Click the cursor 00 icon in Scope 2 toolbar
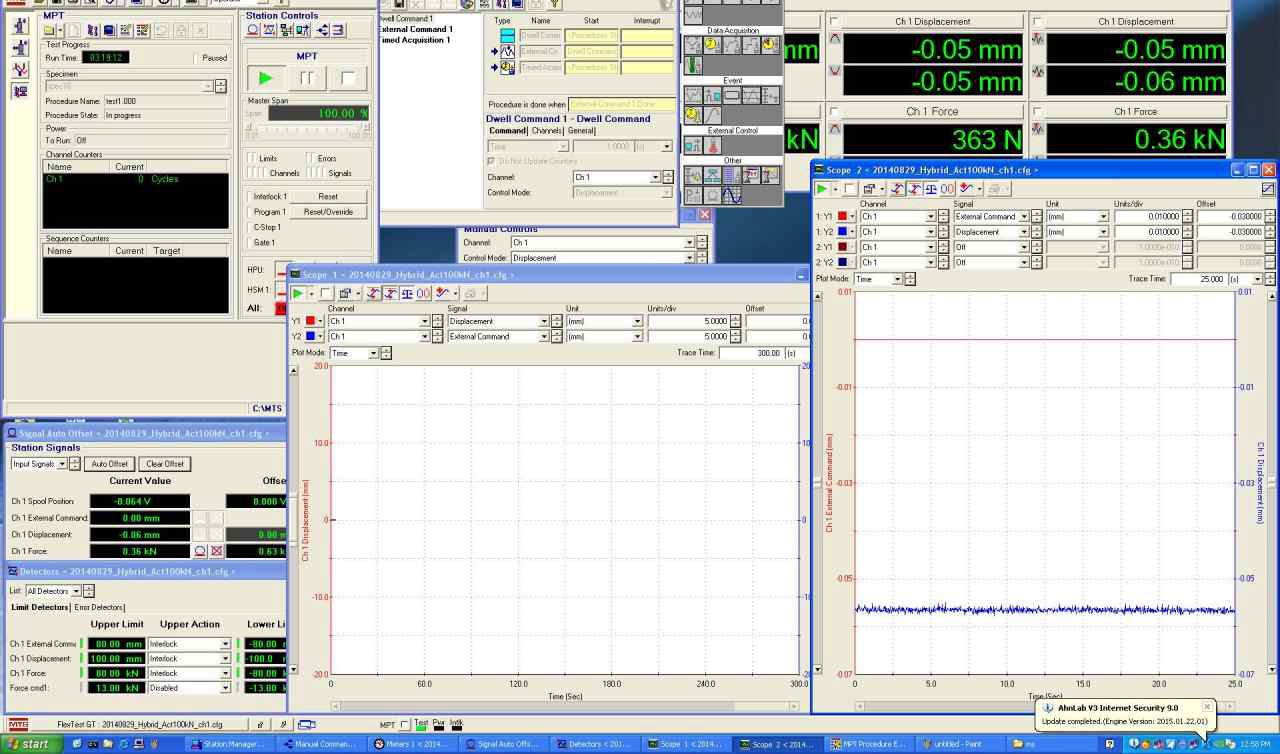Image resolution: width=1280 pixels, height=754 pixels. tap(947, 188)
